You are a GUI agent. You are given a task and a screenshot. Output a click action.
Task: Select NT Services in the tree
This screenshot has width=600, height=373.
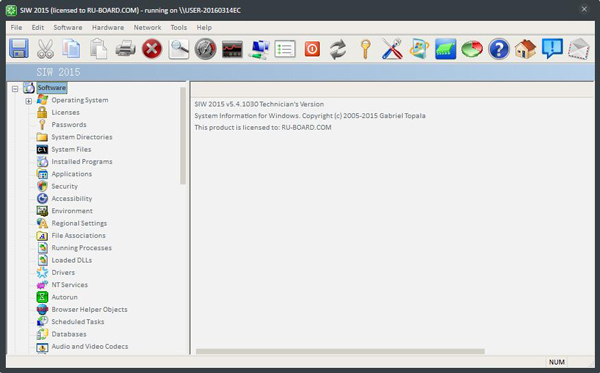[69, 285]
